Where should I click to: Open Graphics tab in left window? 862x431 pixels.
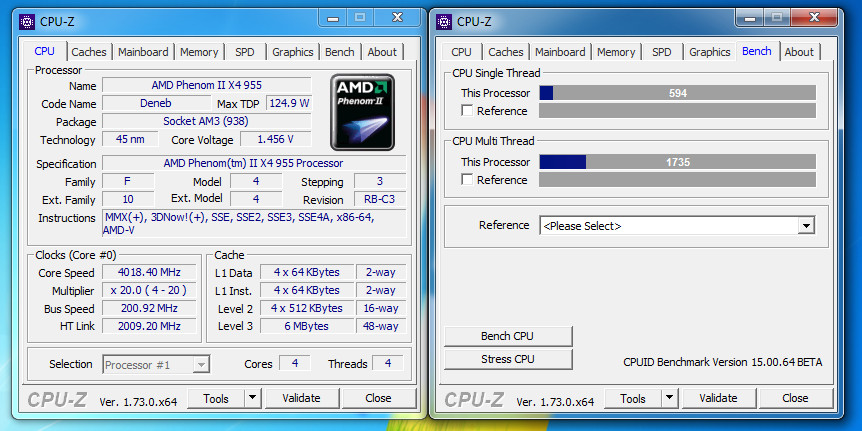(x=292, y=52)
